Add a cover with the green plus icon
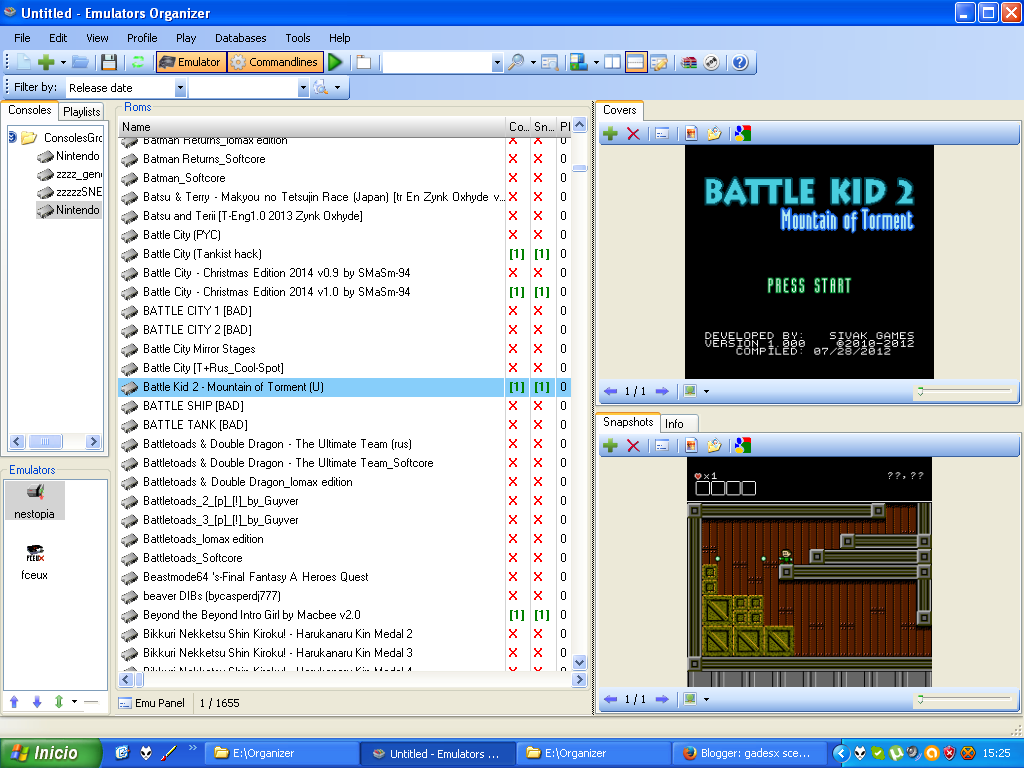 [610, 134]
